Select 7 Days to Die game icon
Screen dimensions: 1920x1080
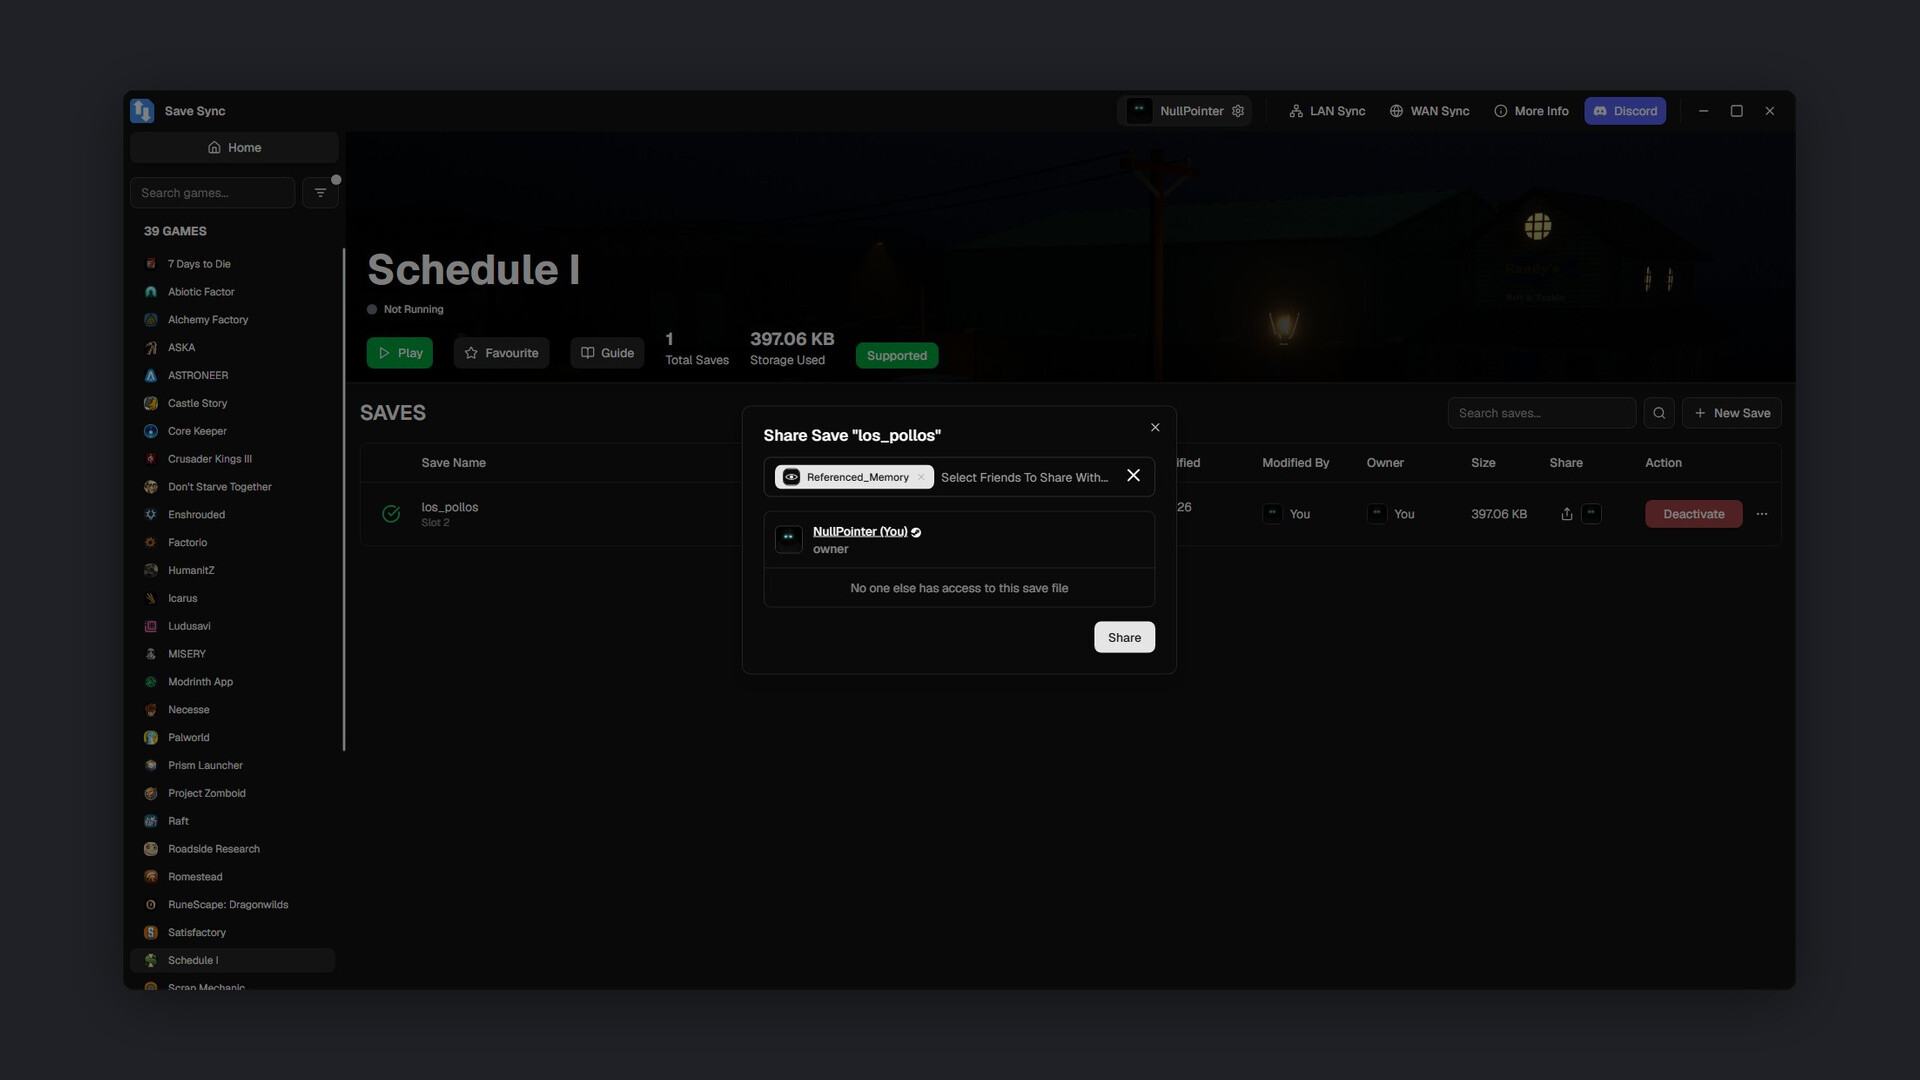coord(151,264)
